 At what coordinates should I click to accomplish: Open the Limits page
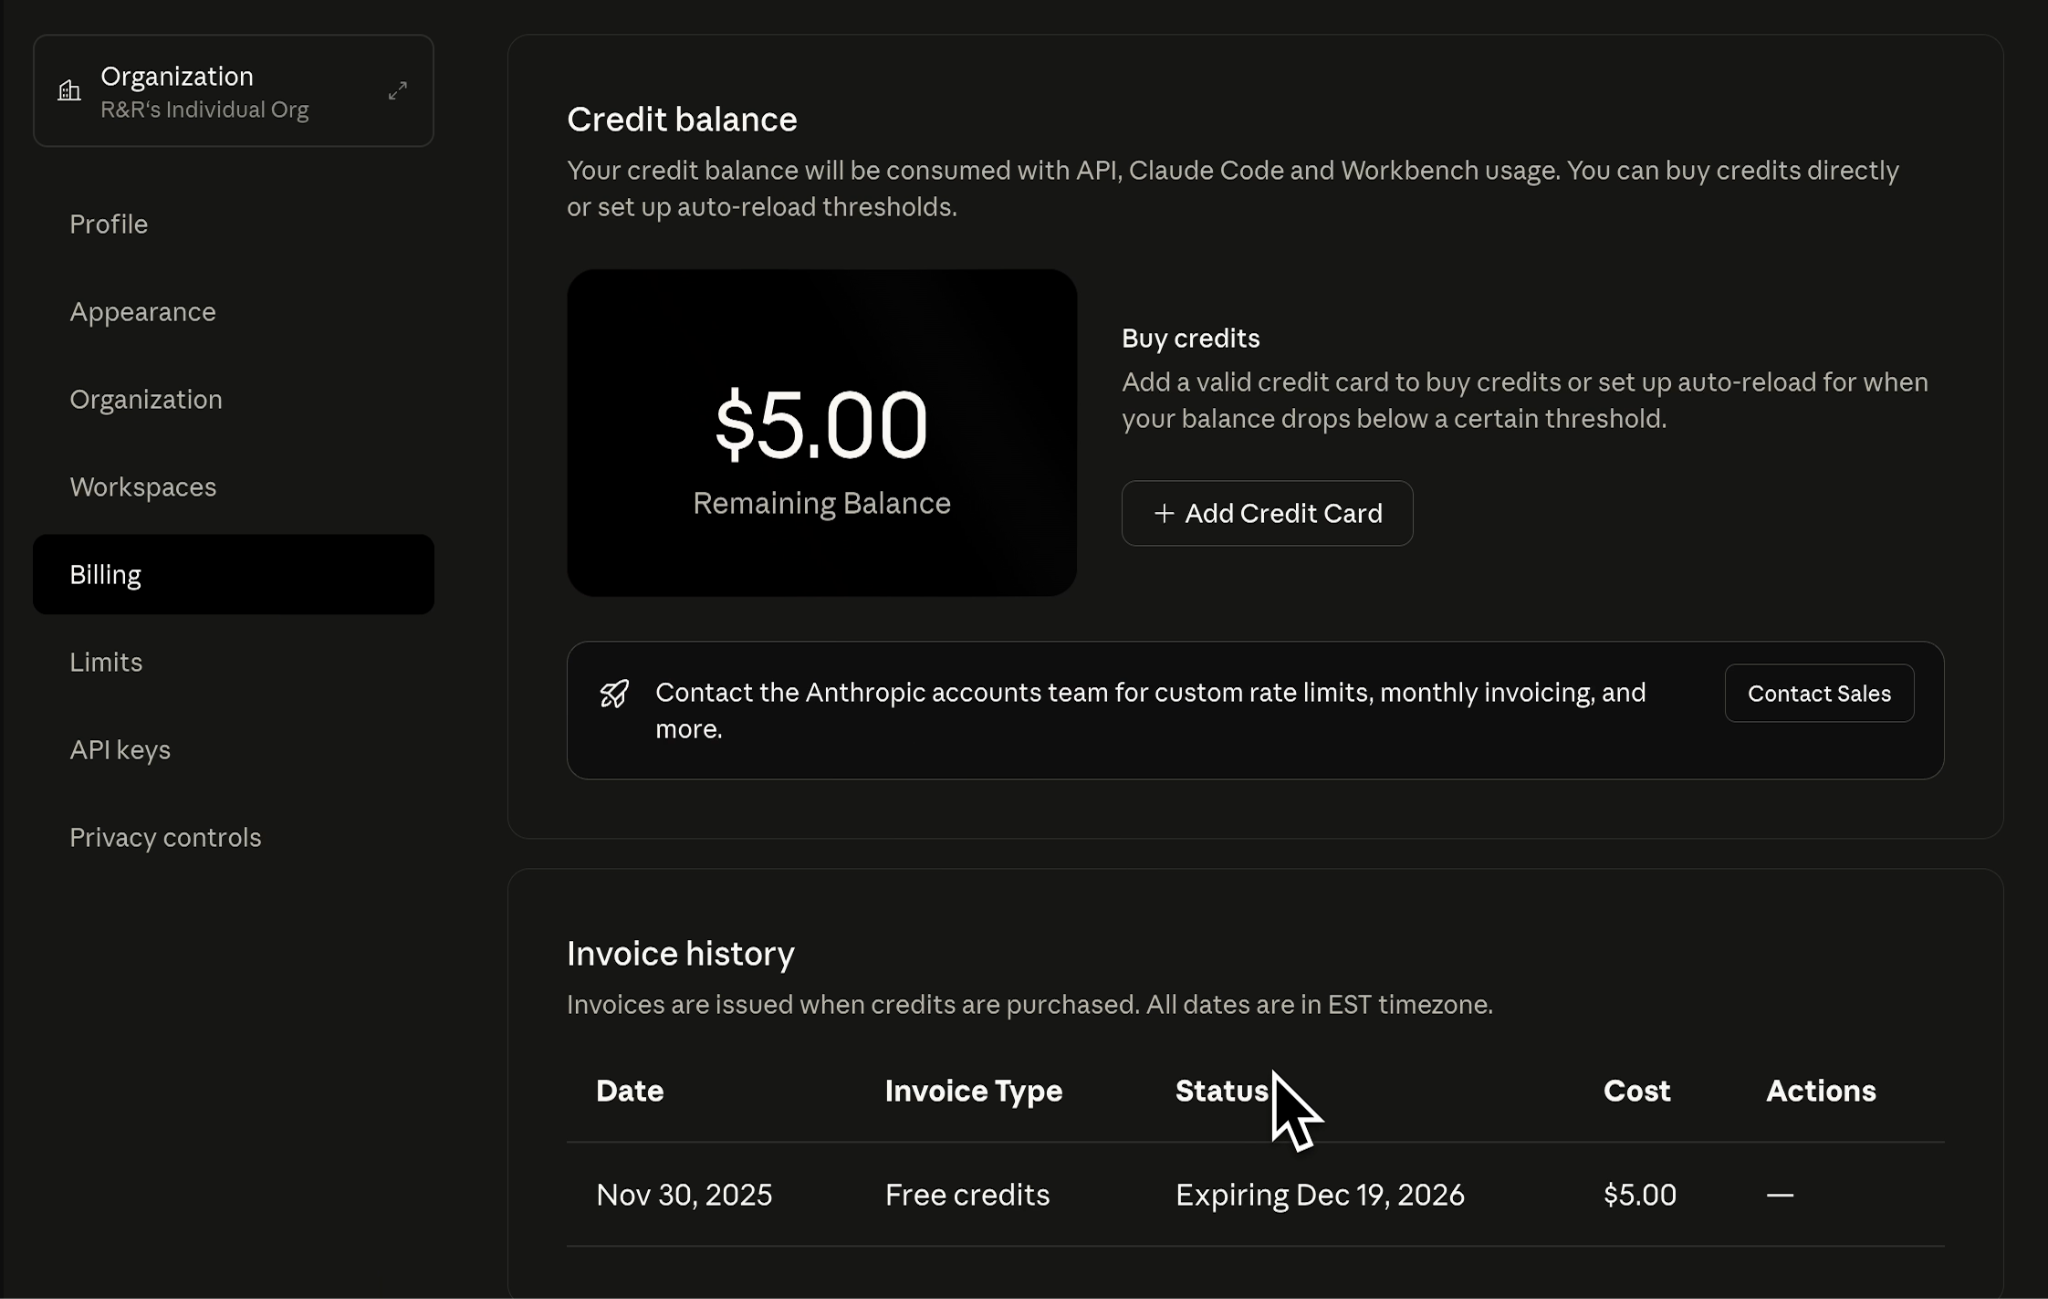pyautogui.click(x=106, y=662)
